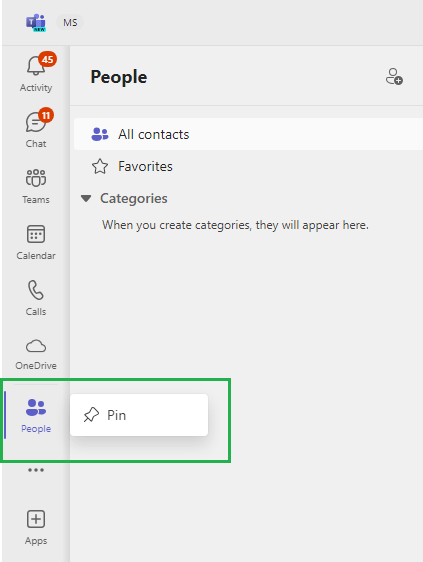
Task: Select the People app in sidebar
Action: 36,415
